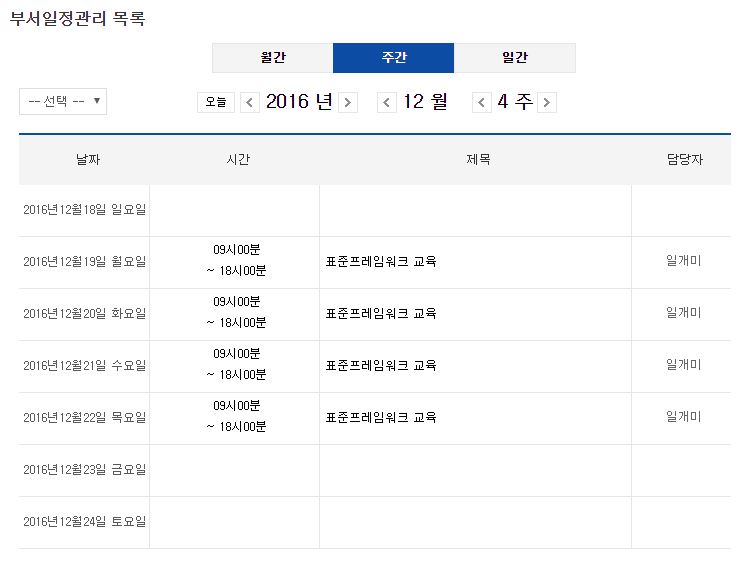The image size is (743, 561).
Task: Open Wednesday's 표준프레임워크 교육 entry
Action: (381, 366)
